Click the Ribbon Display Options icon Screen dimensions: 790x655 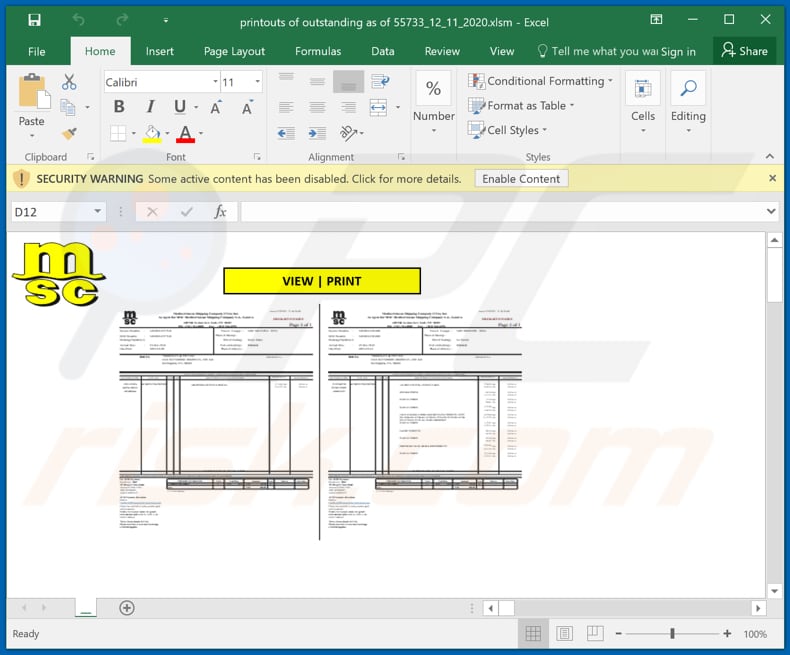tap(656, 20)
